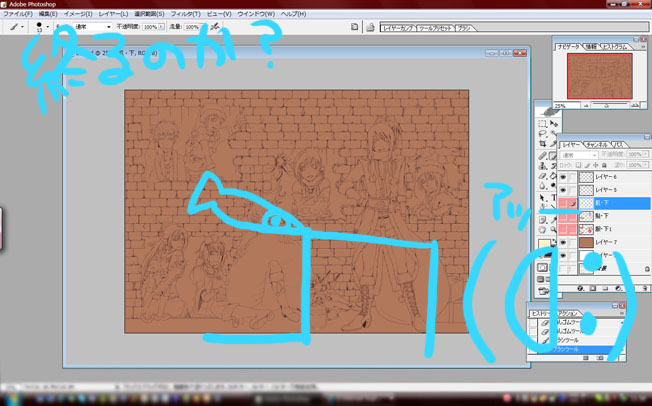This screenshot has width=652, height=406.
Task: Select the Zoom magnifier tool
Action: pos(553,230)
